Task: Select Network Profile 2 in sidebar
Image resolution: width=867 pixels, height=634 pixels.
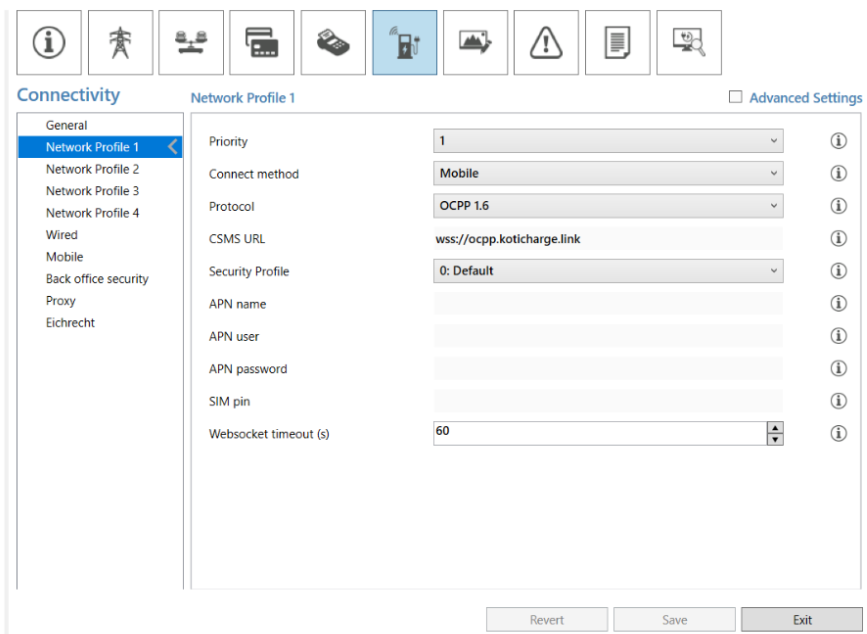Action: (92, 169)
